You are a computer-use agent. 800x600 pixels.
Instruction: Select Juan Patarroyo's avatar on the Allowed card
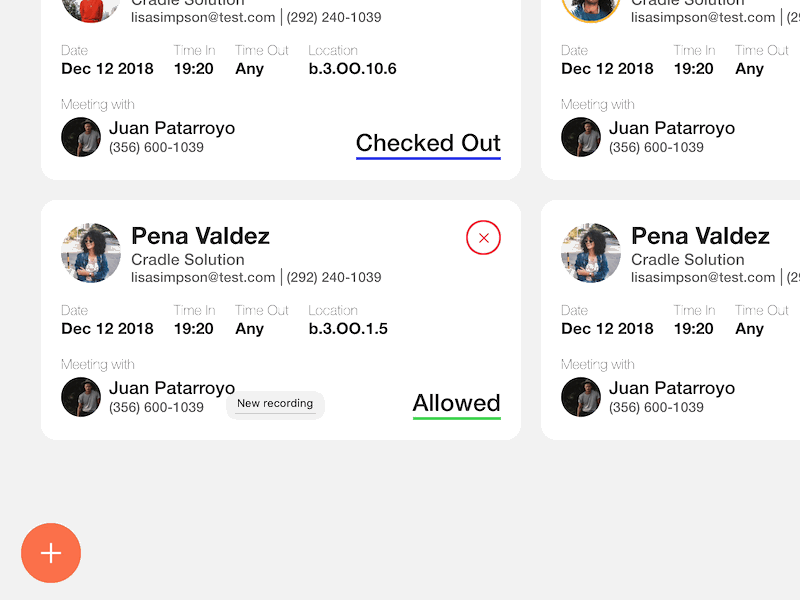[81, 397]
